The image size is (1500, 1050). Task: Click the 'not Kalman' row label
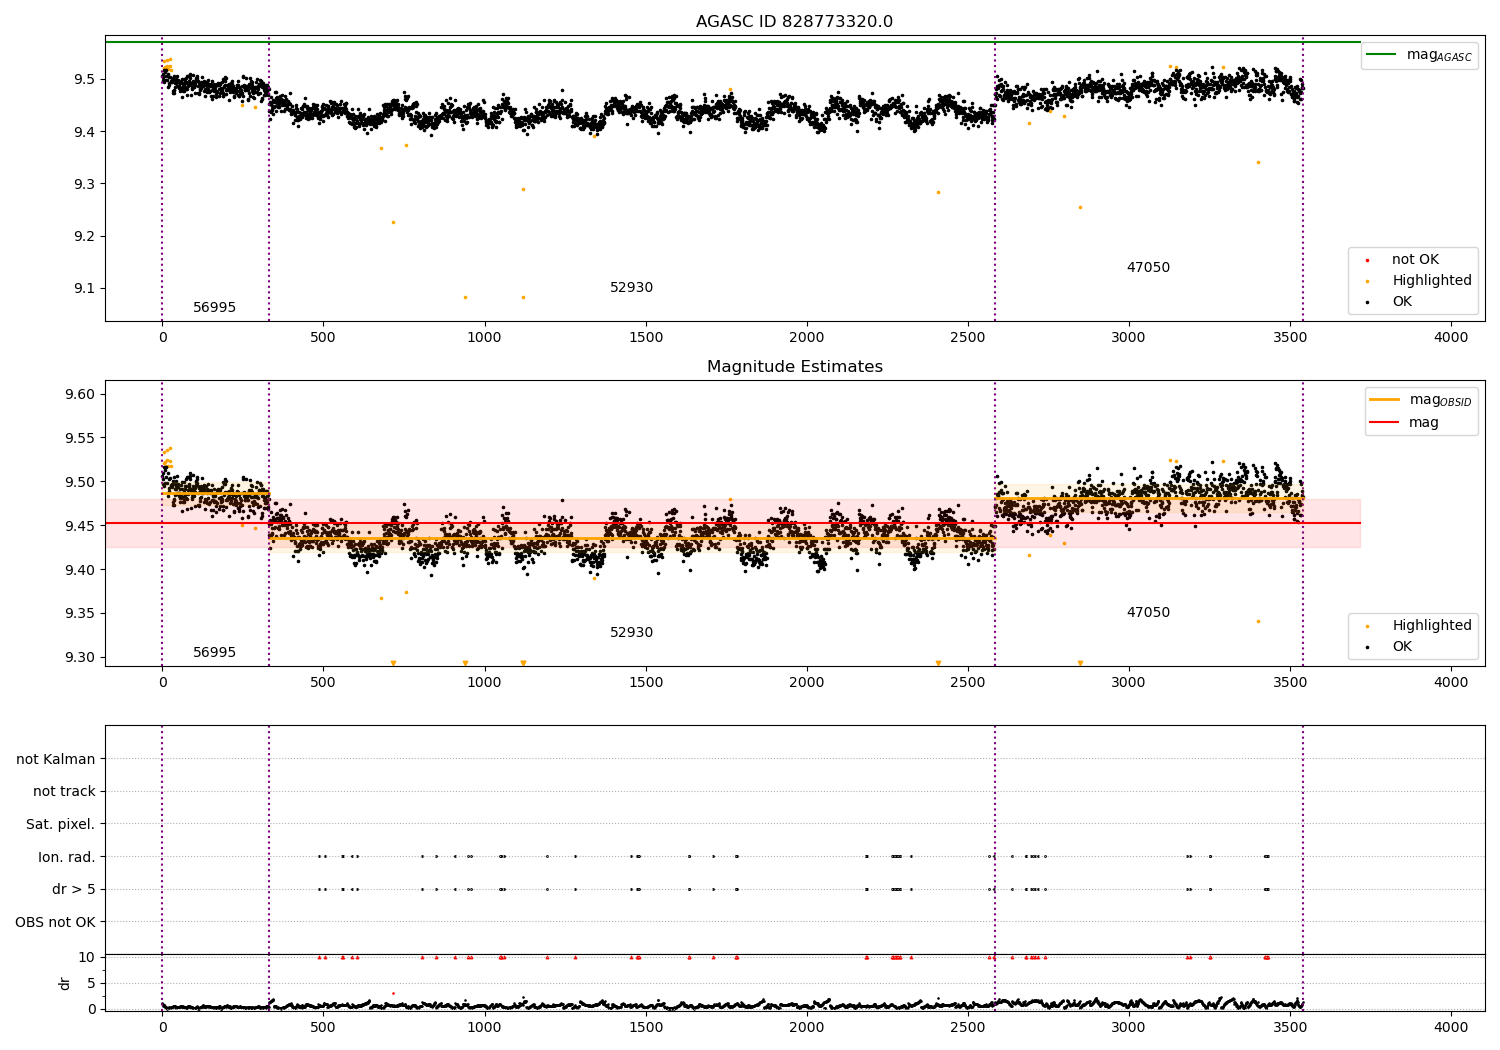click(x=56, y=760)
